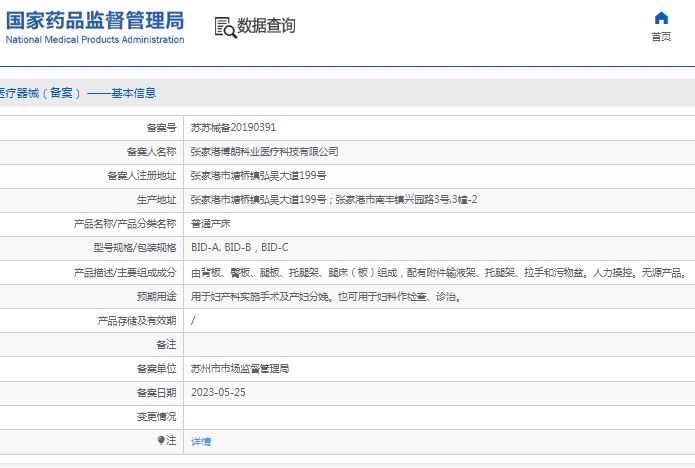The image size is (695, 468).
Task: Select filing date 2023-05-25
Action: click(x=218, y=392)
